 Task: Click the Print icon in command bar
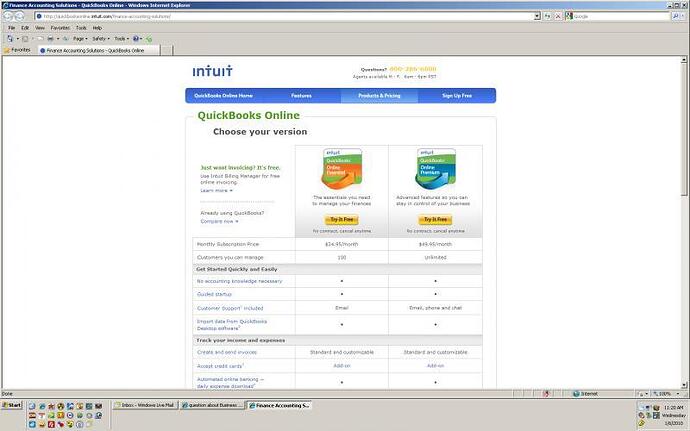50,39
